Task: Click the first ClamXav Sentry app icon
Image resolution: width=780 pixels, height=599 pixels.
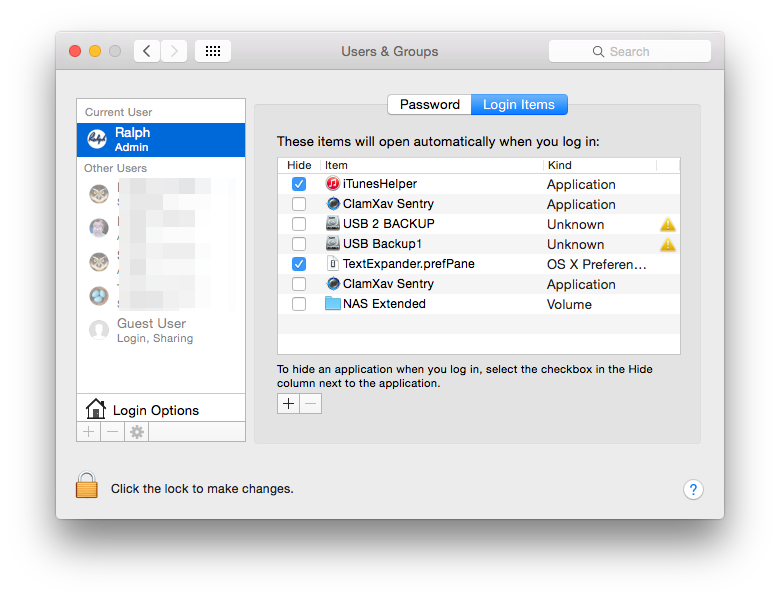Action: pyautogui.click(x=333, y=203)
